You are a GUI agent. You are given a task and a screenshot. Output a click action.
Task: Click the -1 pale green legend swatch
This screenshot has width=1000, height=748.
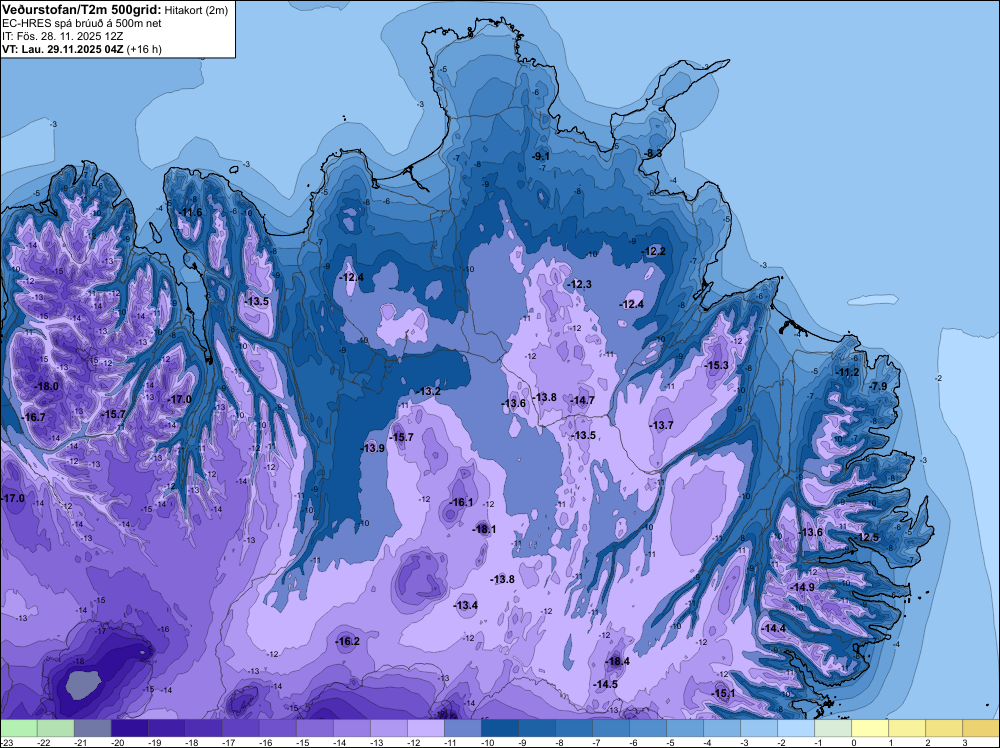[832, 728]
